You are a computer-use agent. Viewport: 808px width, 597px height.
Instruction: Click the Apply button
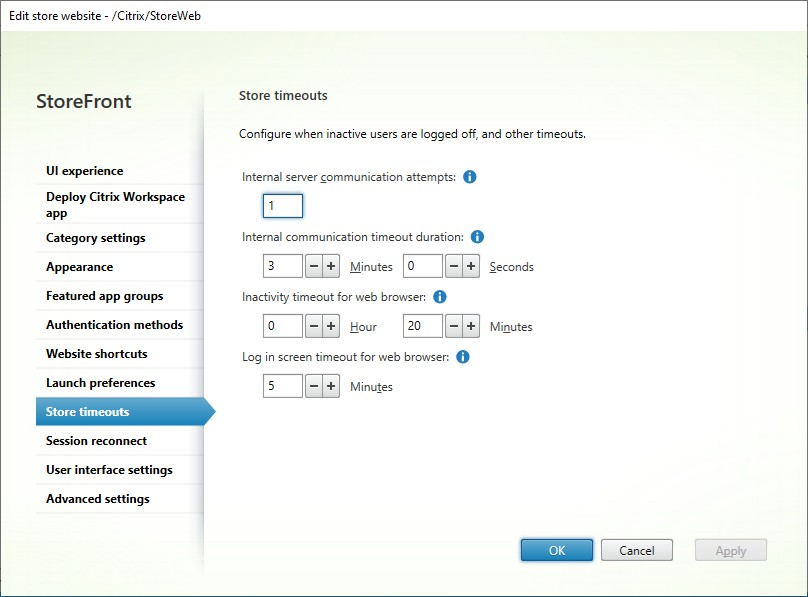click(730, 549)
